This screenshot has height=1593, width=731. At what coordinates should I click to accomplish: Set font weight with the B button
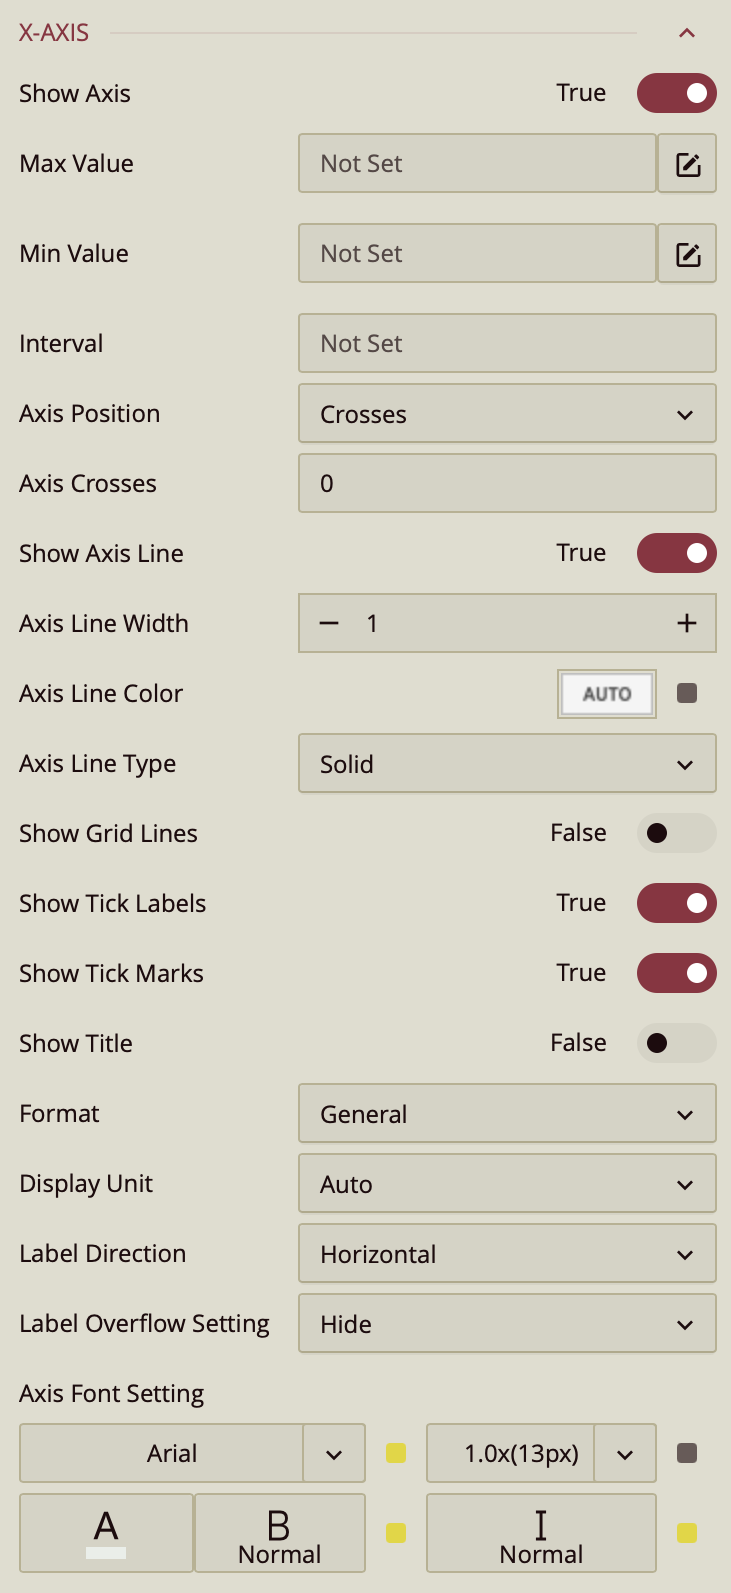279,1533
